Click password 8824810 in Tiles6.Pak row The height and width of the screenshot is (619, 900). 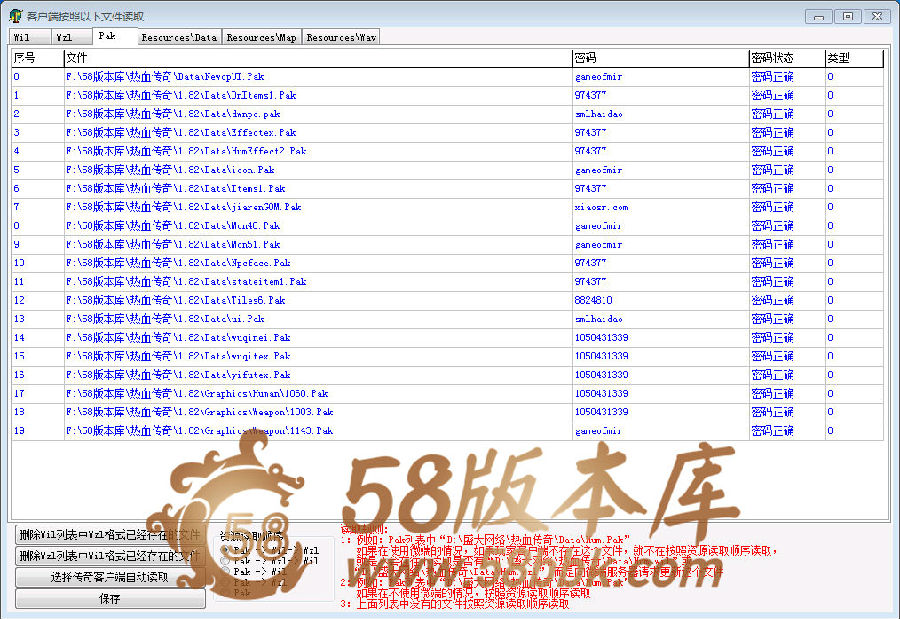click(x=593, y=300)
